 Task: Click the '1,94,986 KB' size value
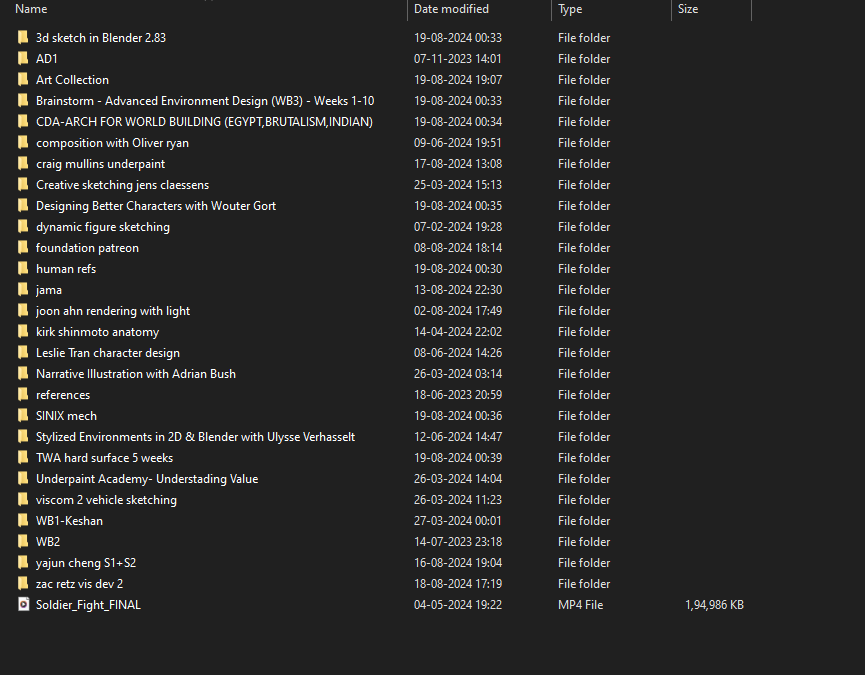point(714,604)
